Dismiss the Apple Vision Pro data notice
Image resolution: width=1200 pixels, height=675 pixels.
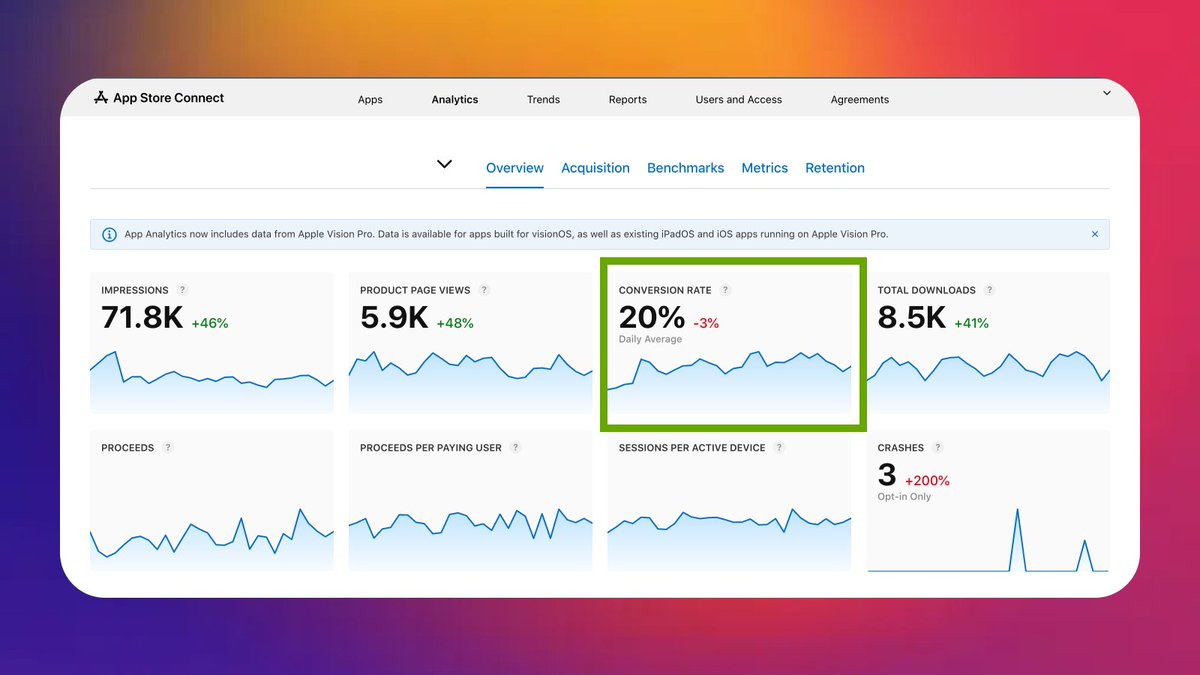coord(1094,234)
